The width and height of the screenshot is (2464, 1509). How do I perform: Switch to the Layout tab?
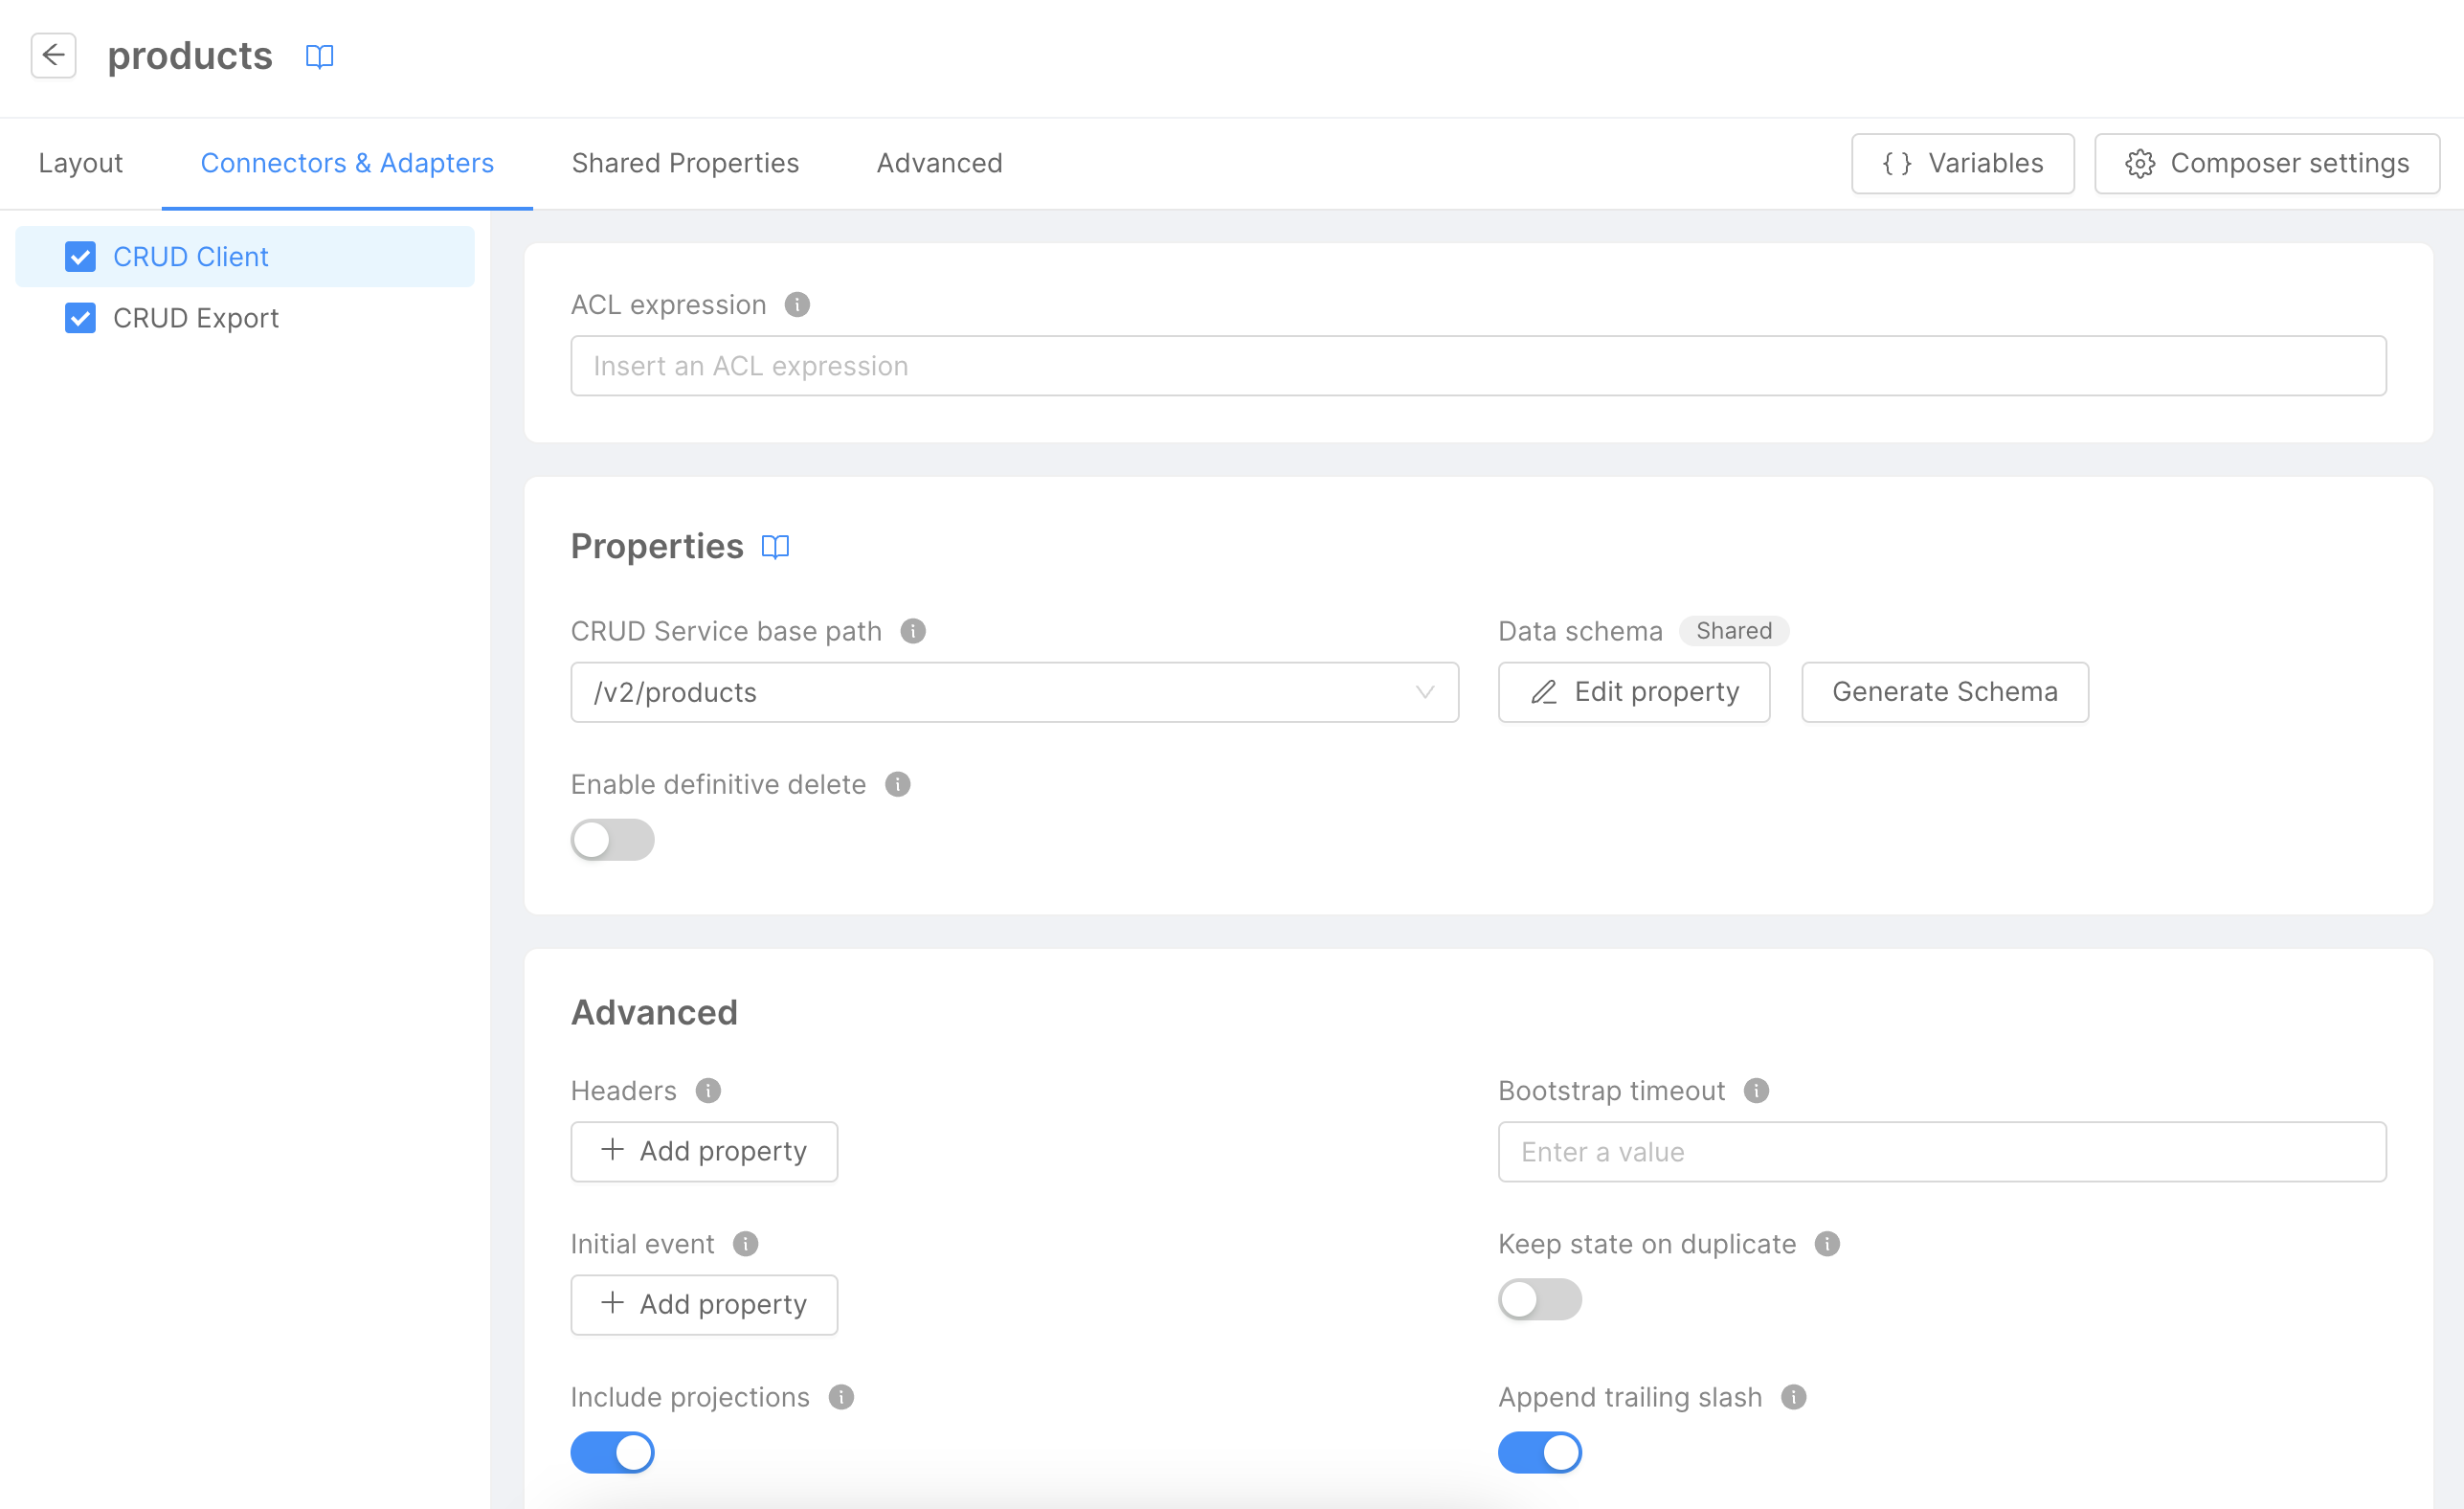[80, 163]
